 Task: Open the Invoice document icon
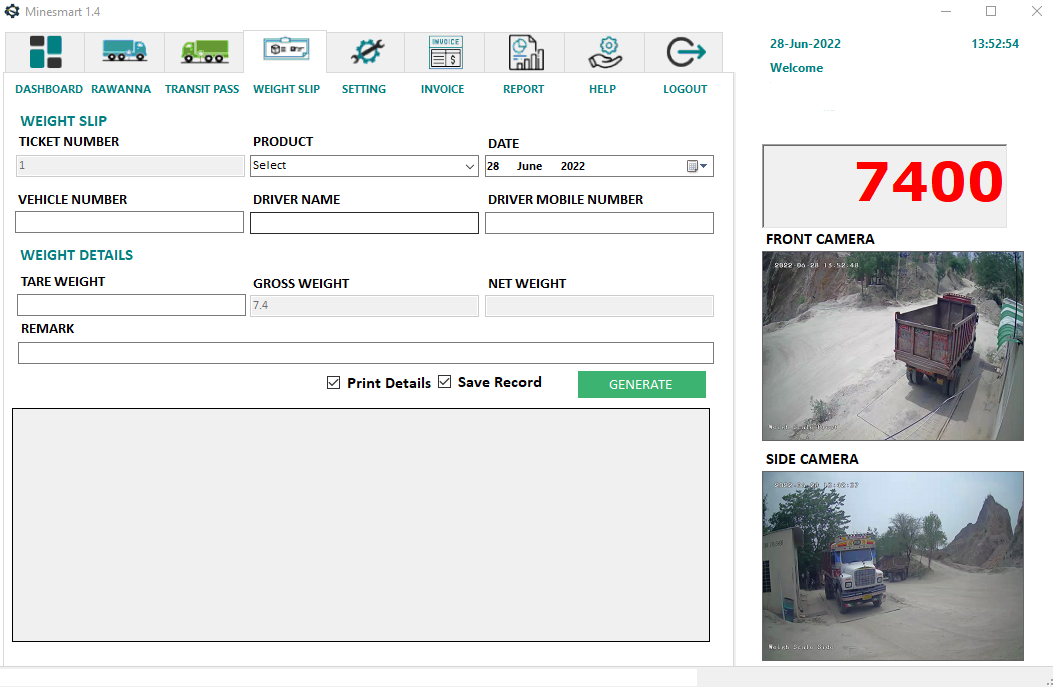point(445,52)
